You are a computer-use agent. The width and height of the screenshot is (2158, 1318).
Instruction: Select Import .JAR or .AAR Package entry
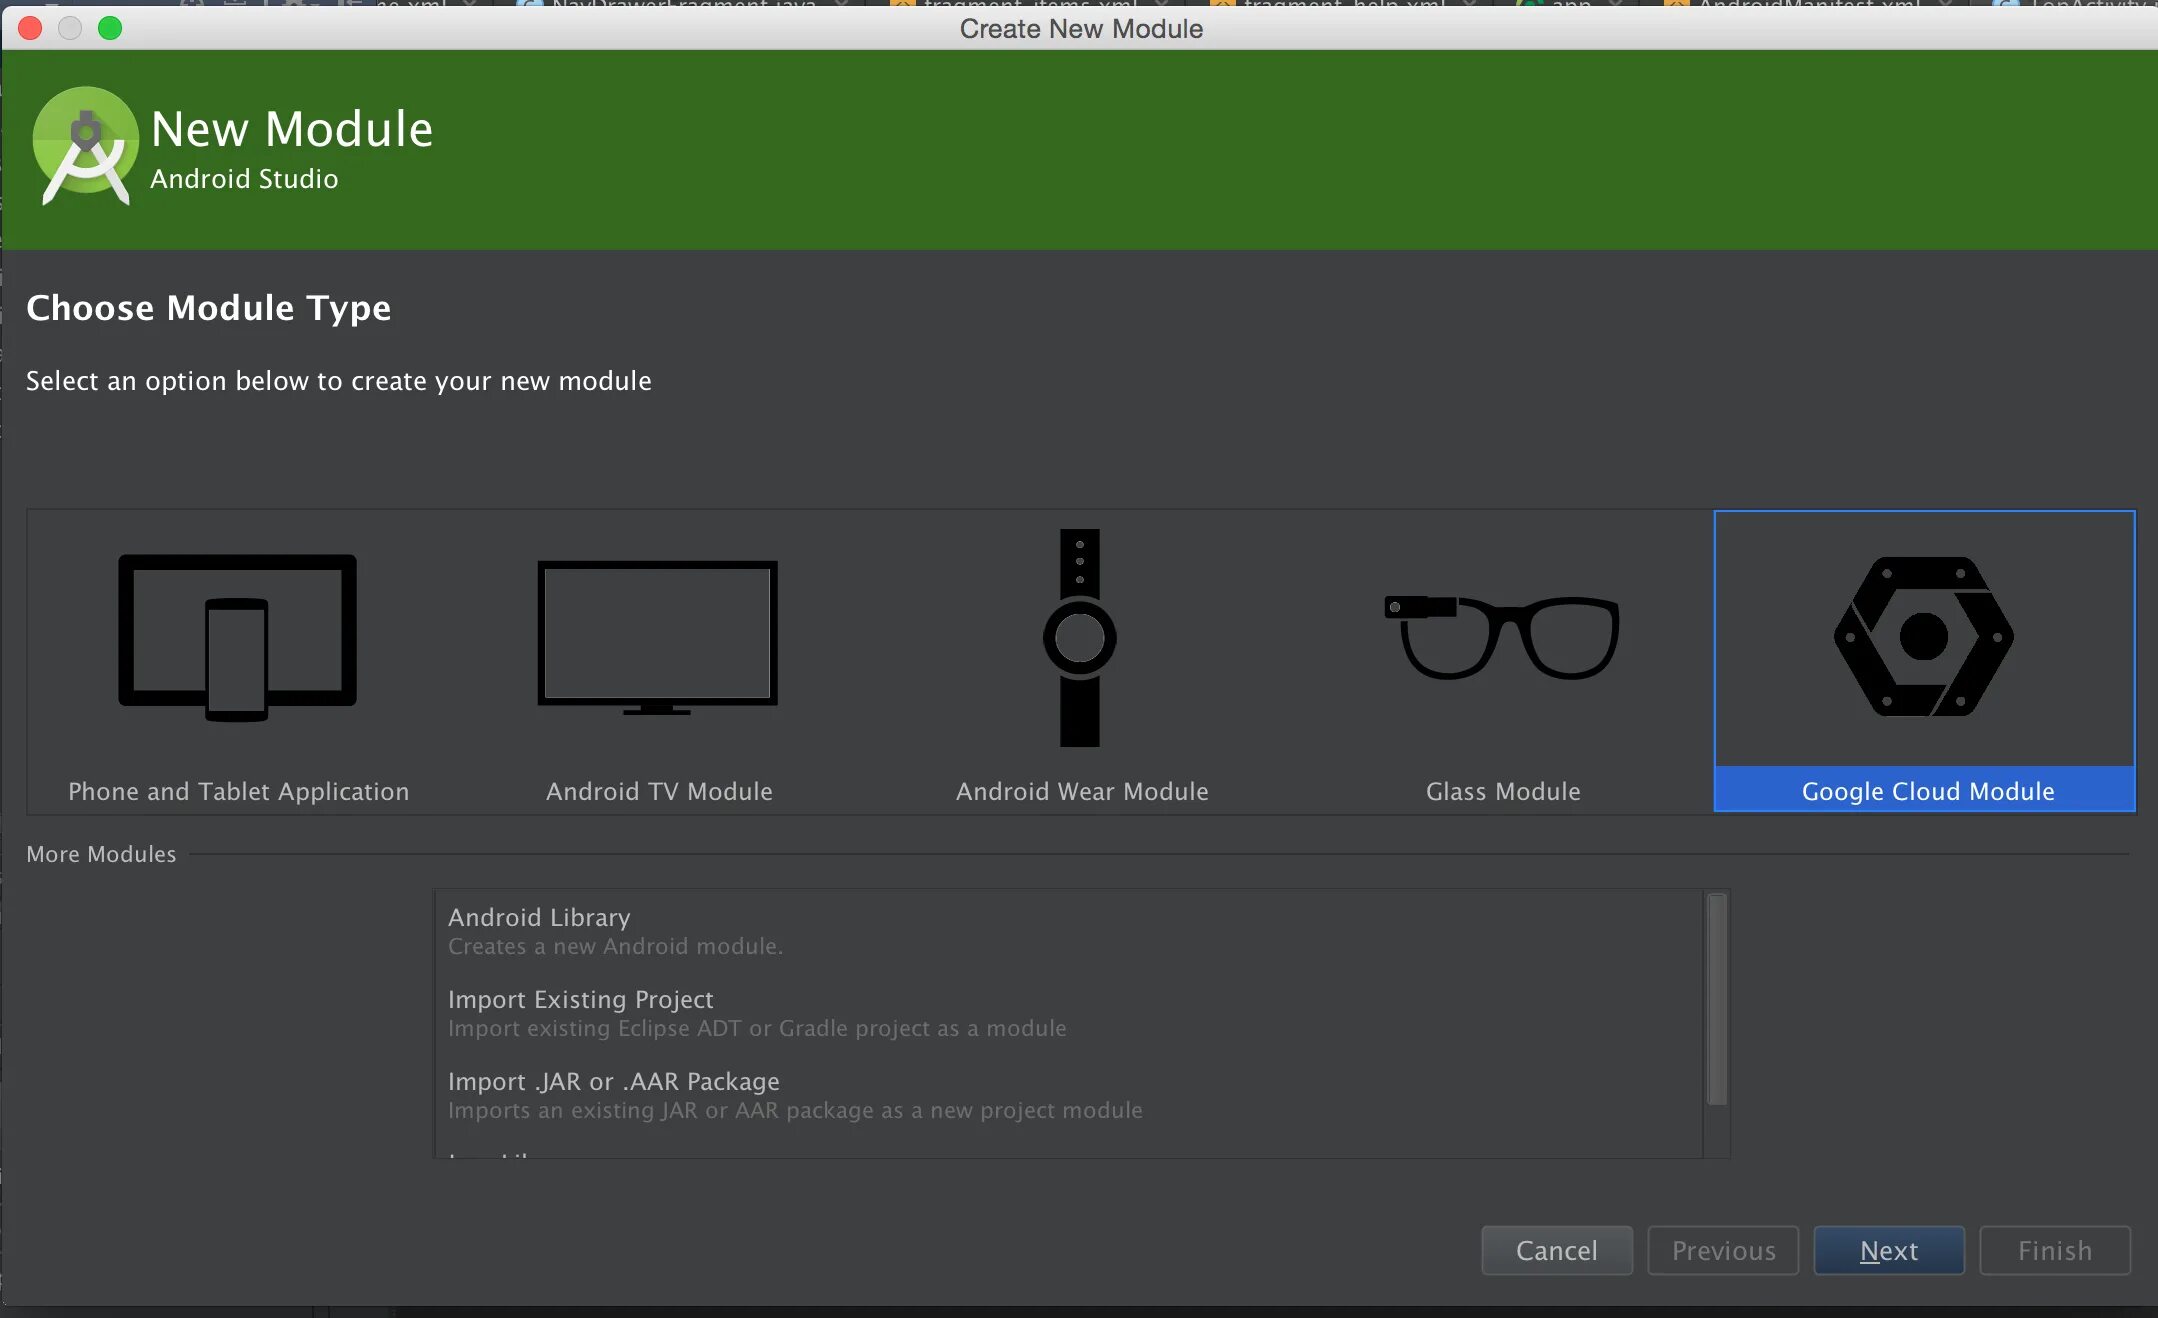[x=1069, y=1095]
